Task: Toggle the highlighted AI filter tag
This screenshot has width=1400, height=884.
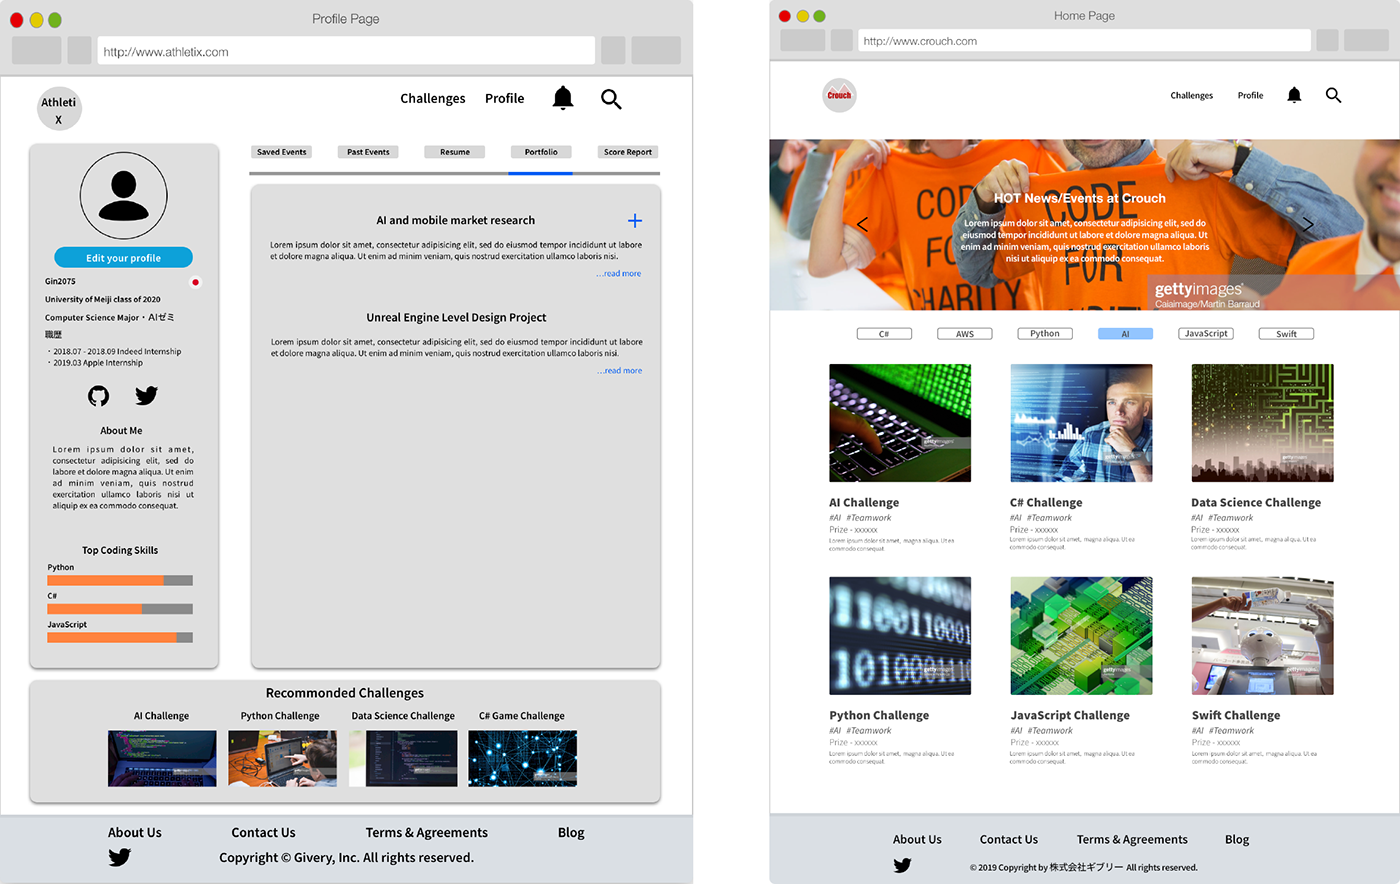Action: click(x=1125, y=334)
